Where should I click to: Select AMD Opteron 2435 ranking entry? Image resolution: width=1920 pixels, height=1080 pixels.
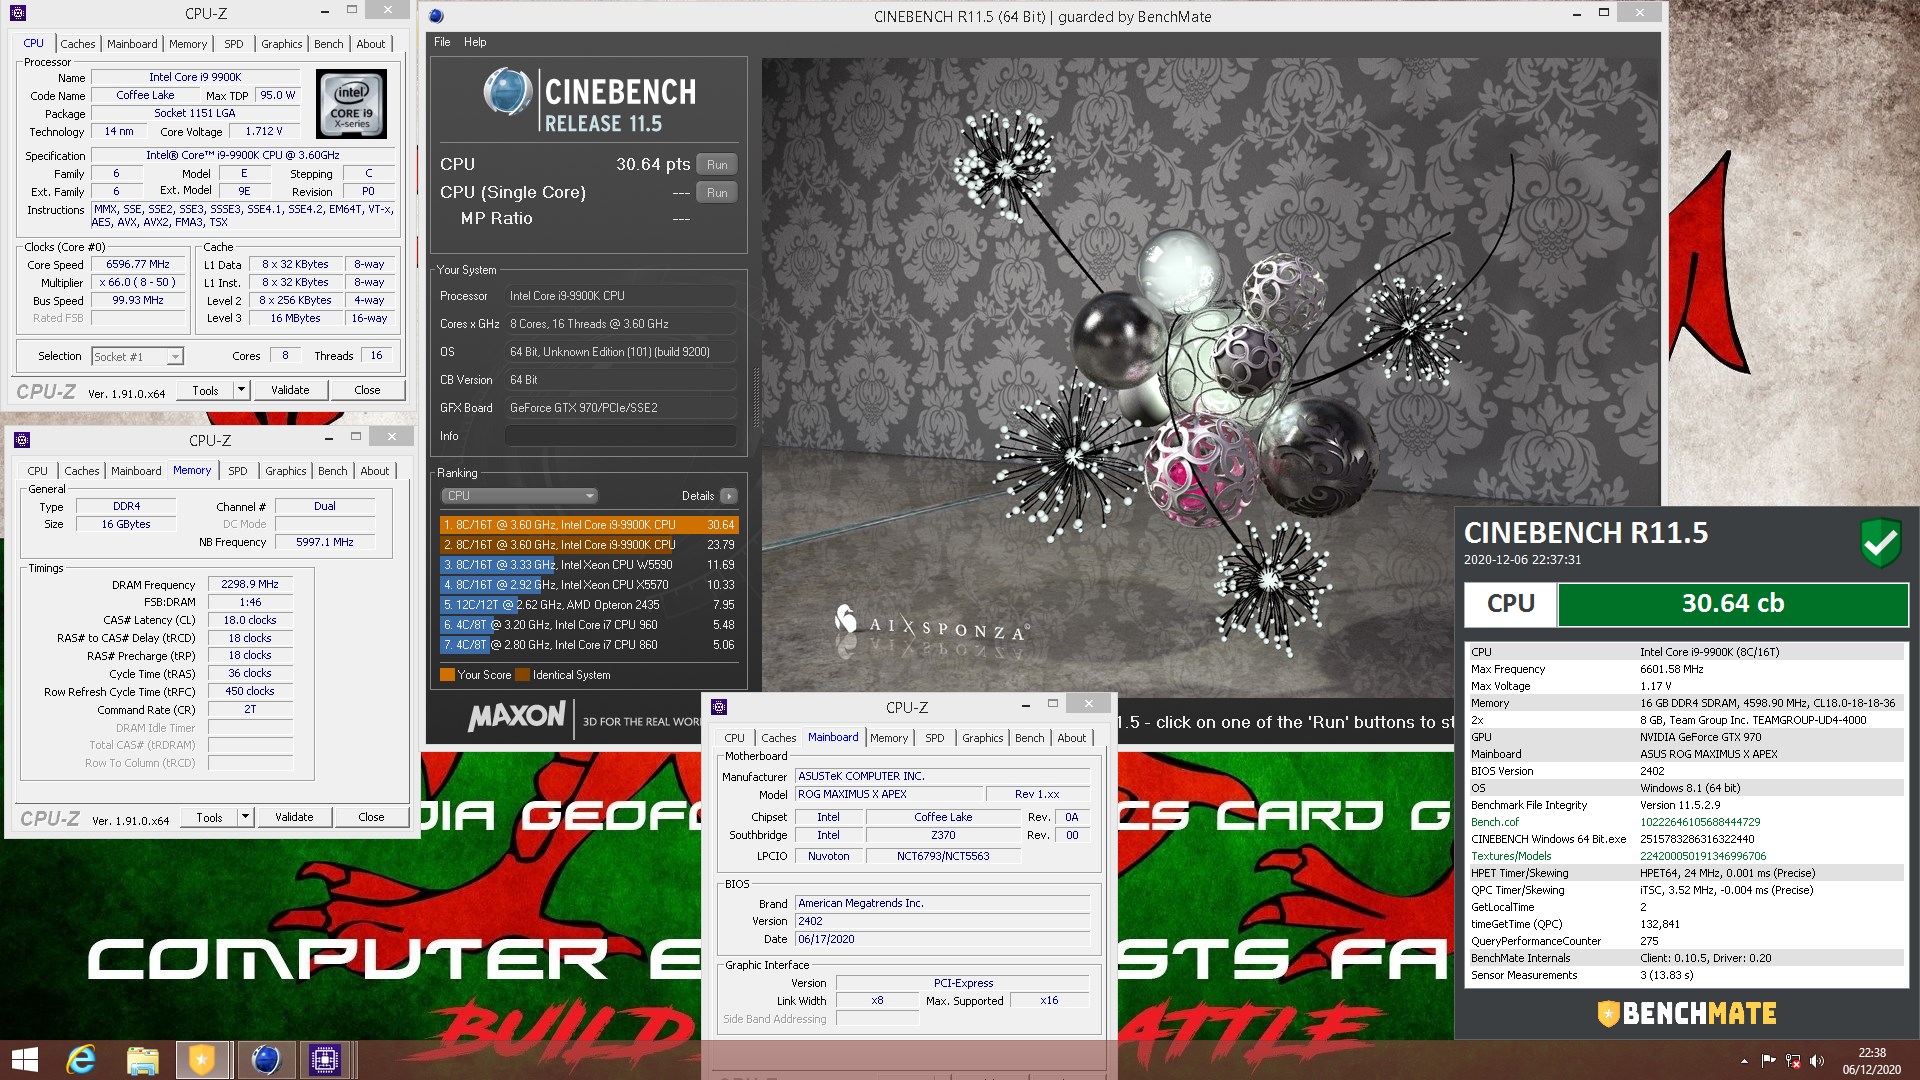tap(589, 605)
